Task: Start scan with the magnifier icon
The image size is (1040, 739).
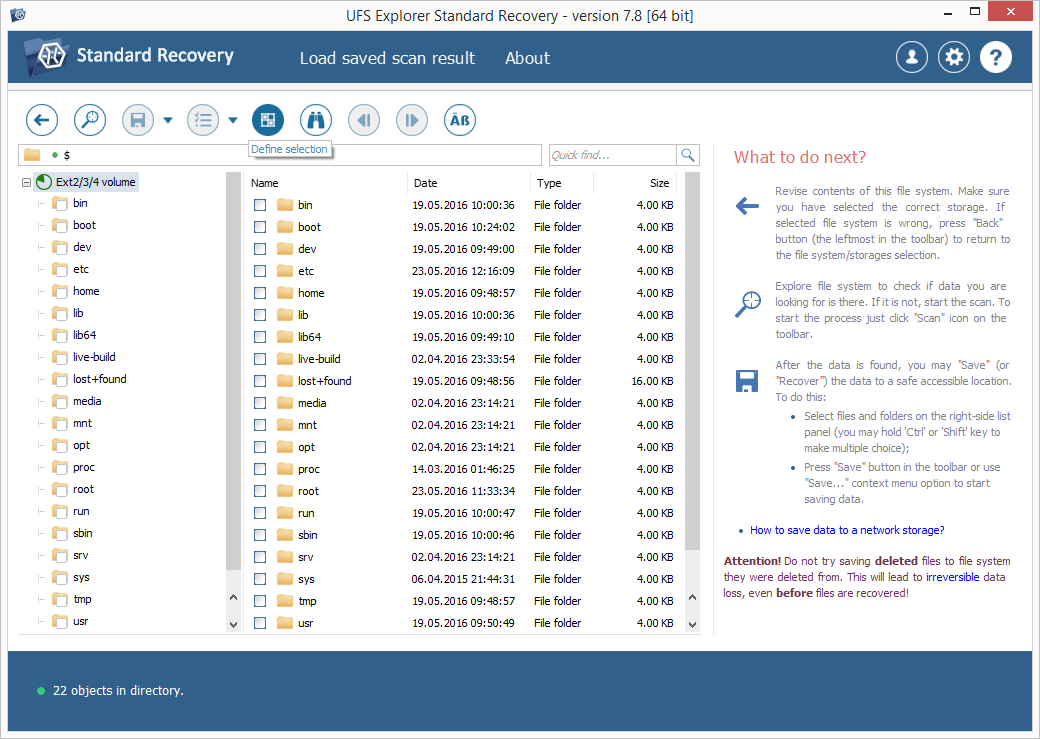Action: [90, 120]
